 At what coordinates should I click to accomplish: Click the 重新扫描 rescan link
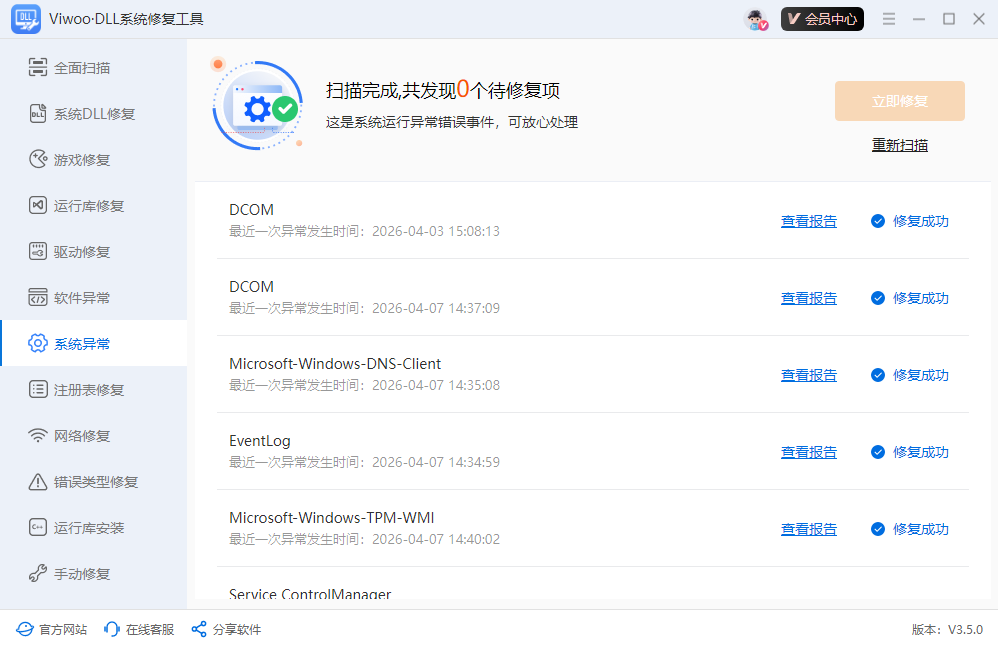(x=899, y=145)
